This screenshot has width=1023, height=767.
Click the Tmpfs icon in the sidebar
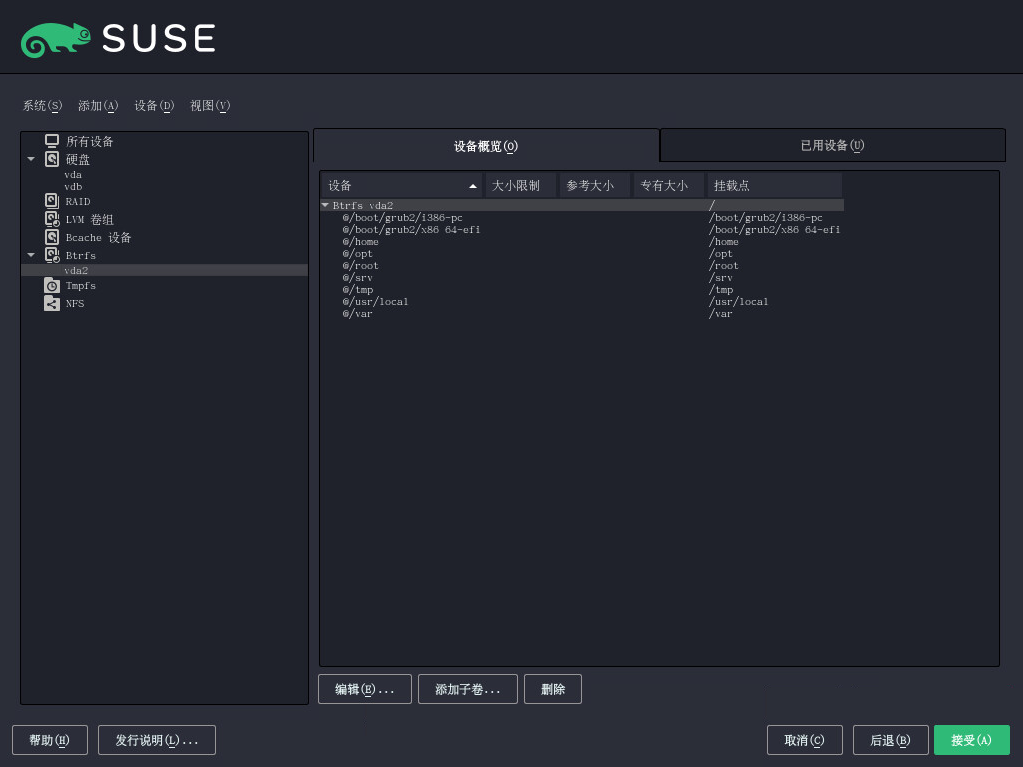click(52, 286)
